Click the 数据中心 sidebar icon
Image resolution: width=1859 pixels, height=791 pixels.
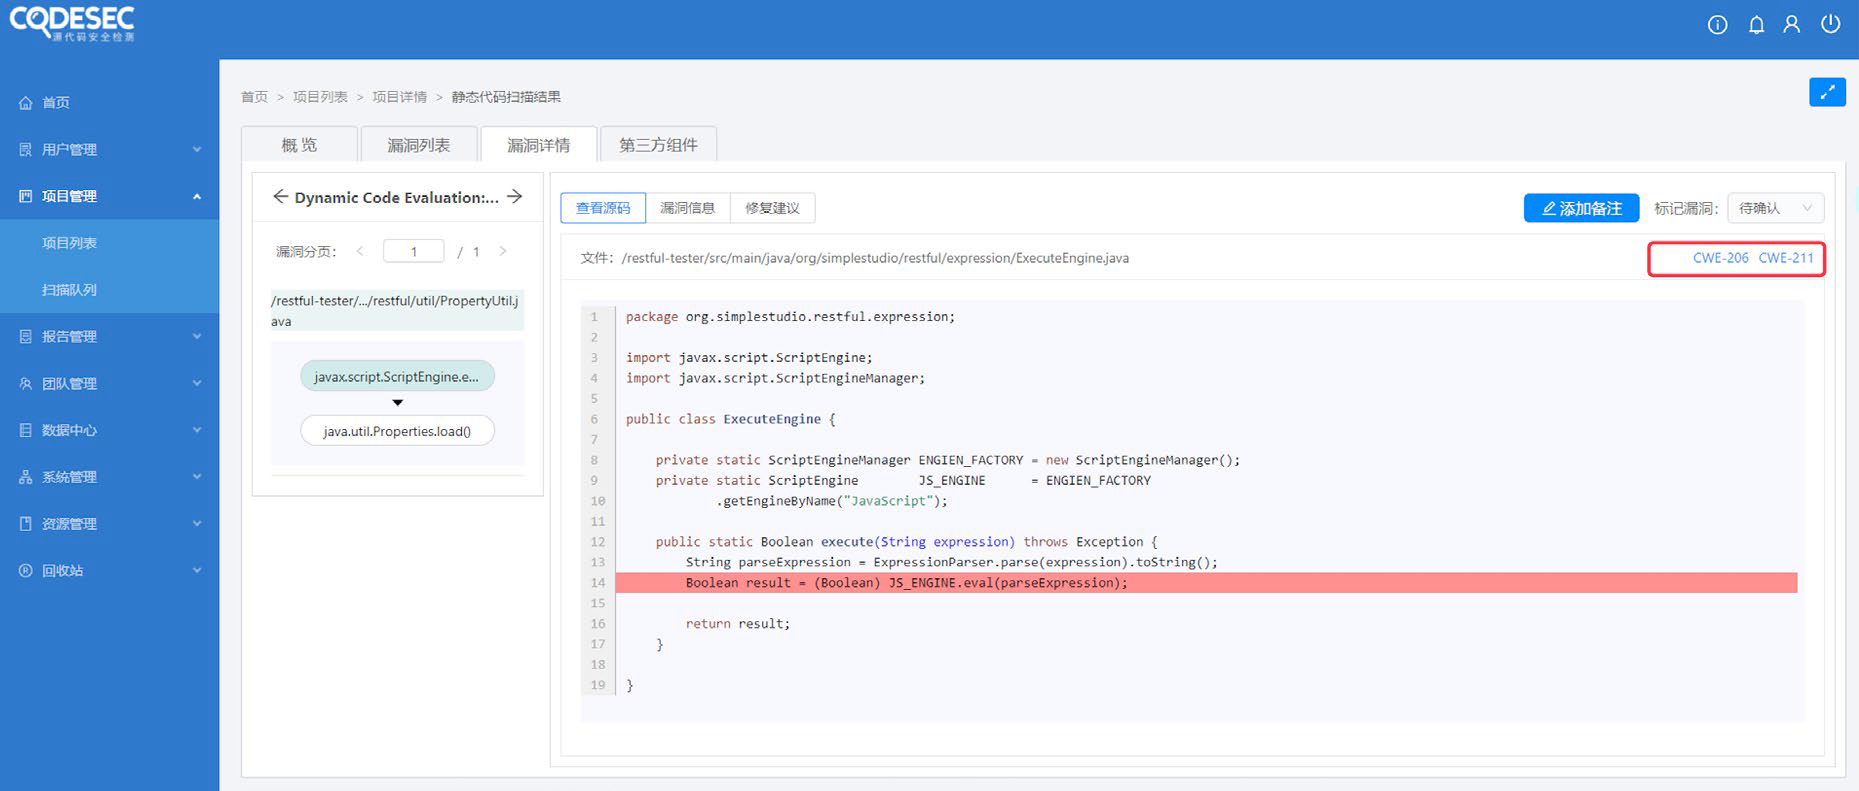click(26, 430)
